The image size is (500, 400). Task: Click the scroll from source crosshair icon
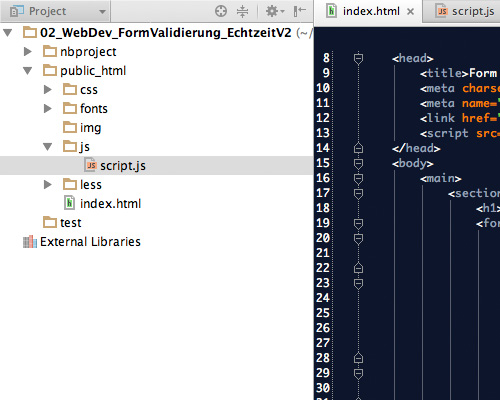click(x=221, y=11)
